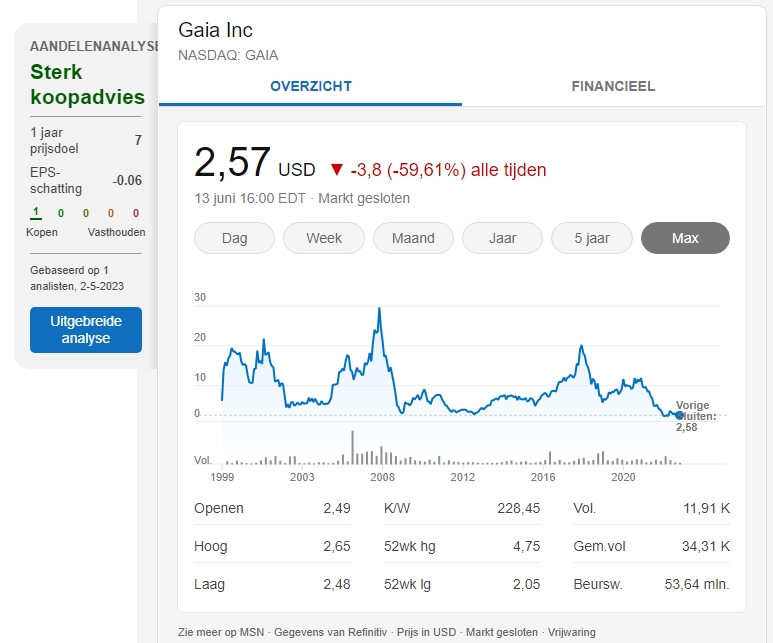Show the Week chart range
The width and height of the screenshot is (773, 643).
tap(323, 238)
